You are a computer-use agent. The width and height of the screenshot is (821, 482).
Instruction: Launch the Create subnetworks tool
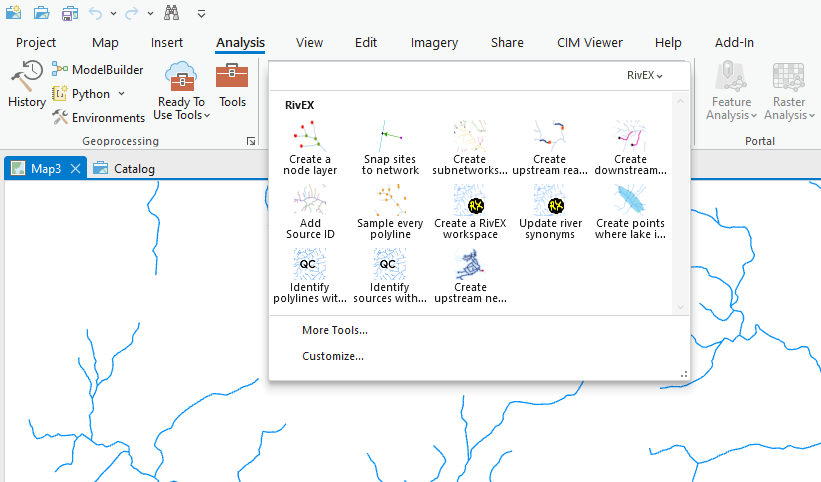pos(469,147)
